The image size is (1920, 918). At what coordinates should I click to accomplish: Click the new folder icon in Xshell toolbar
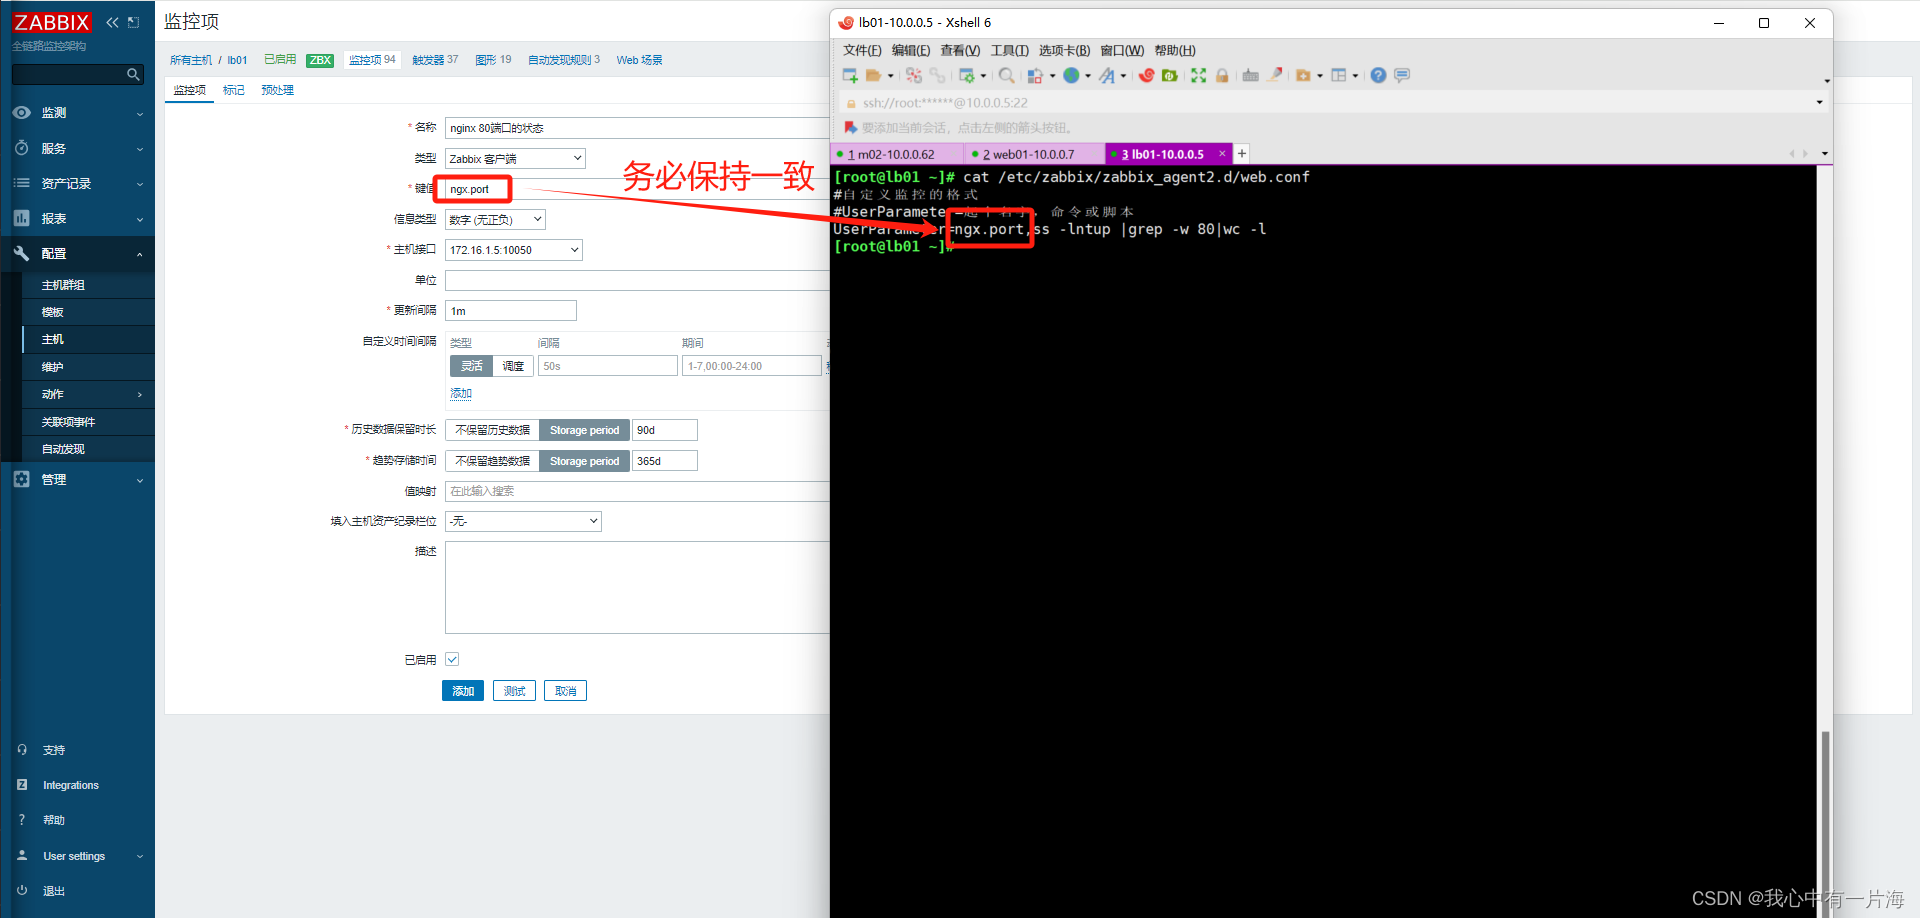(x=1303, y=76)
